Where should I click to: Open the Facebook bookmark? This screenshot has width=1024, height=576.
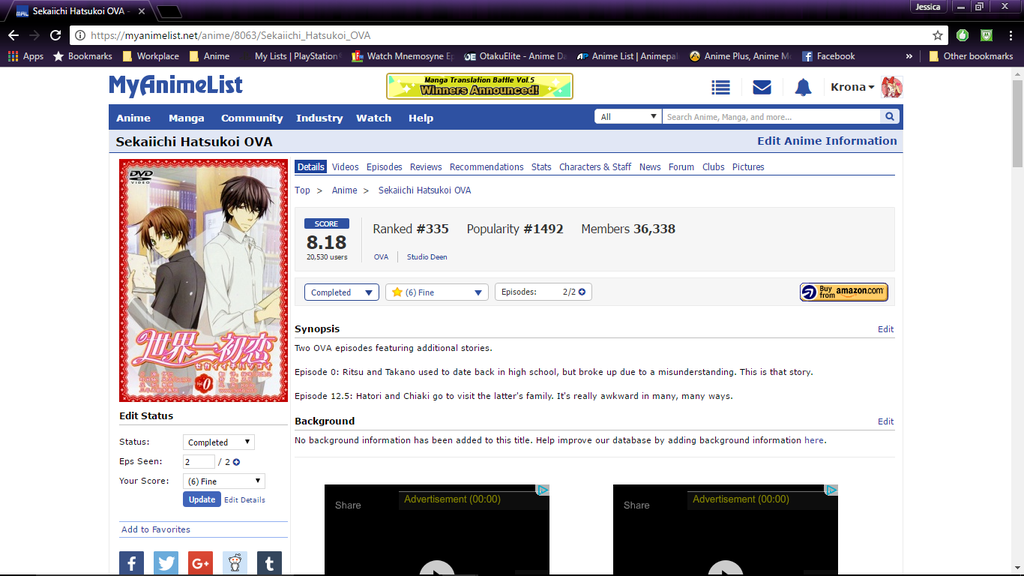[x=828, y=56]
